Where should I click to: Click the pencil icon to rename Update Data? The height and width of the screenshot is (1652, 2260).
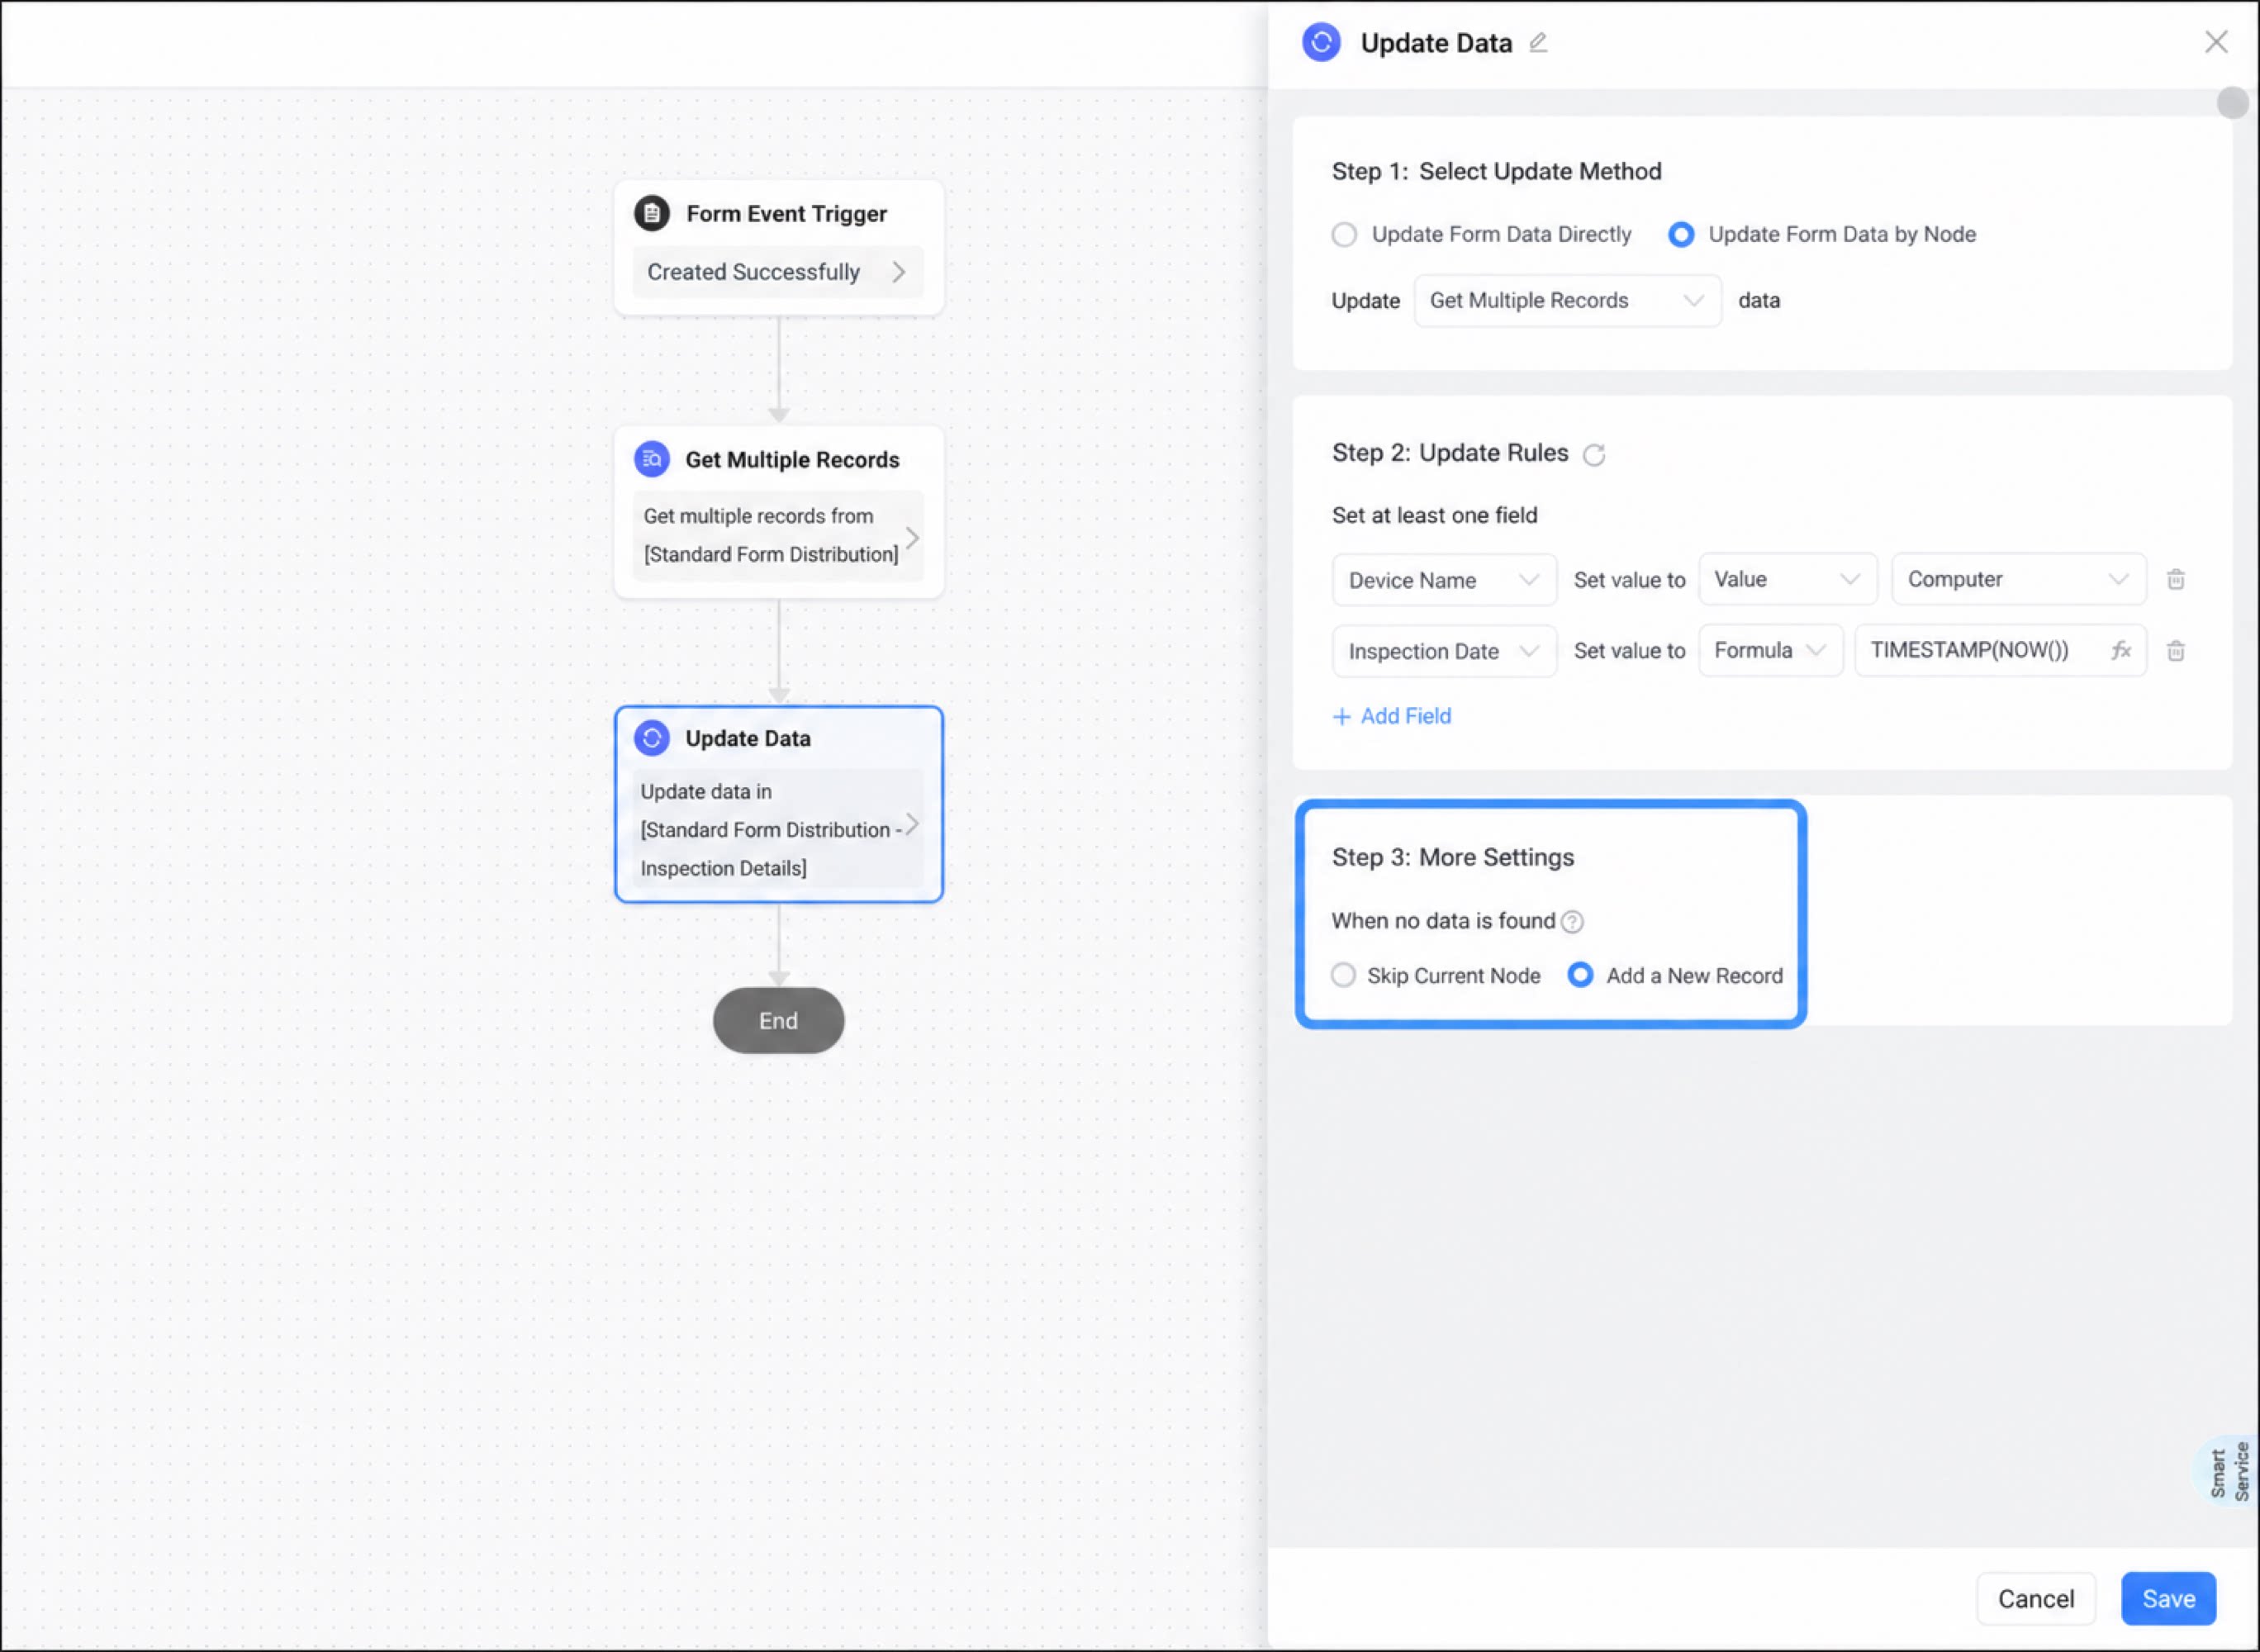1538,43
